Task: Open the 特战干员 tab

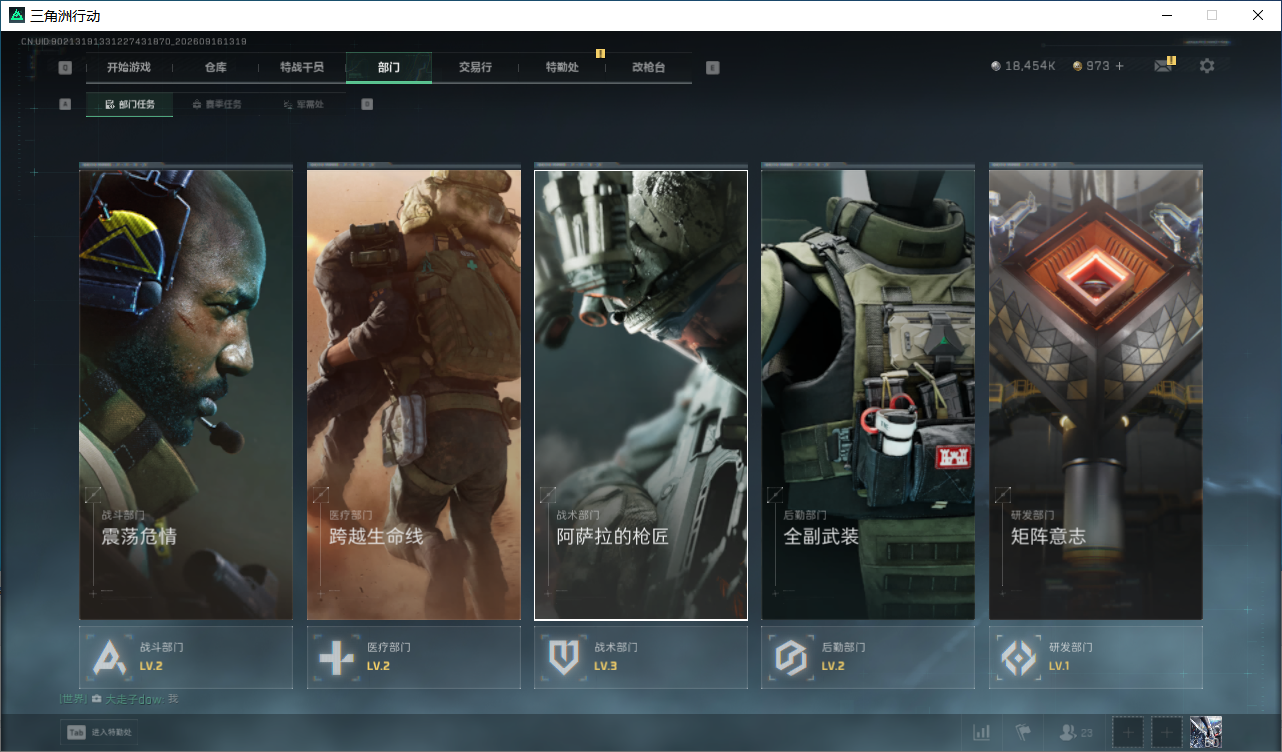Action: [x=302, y=68]
